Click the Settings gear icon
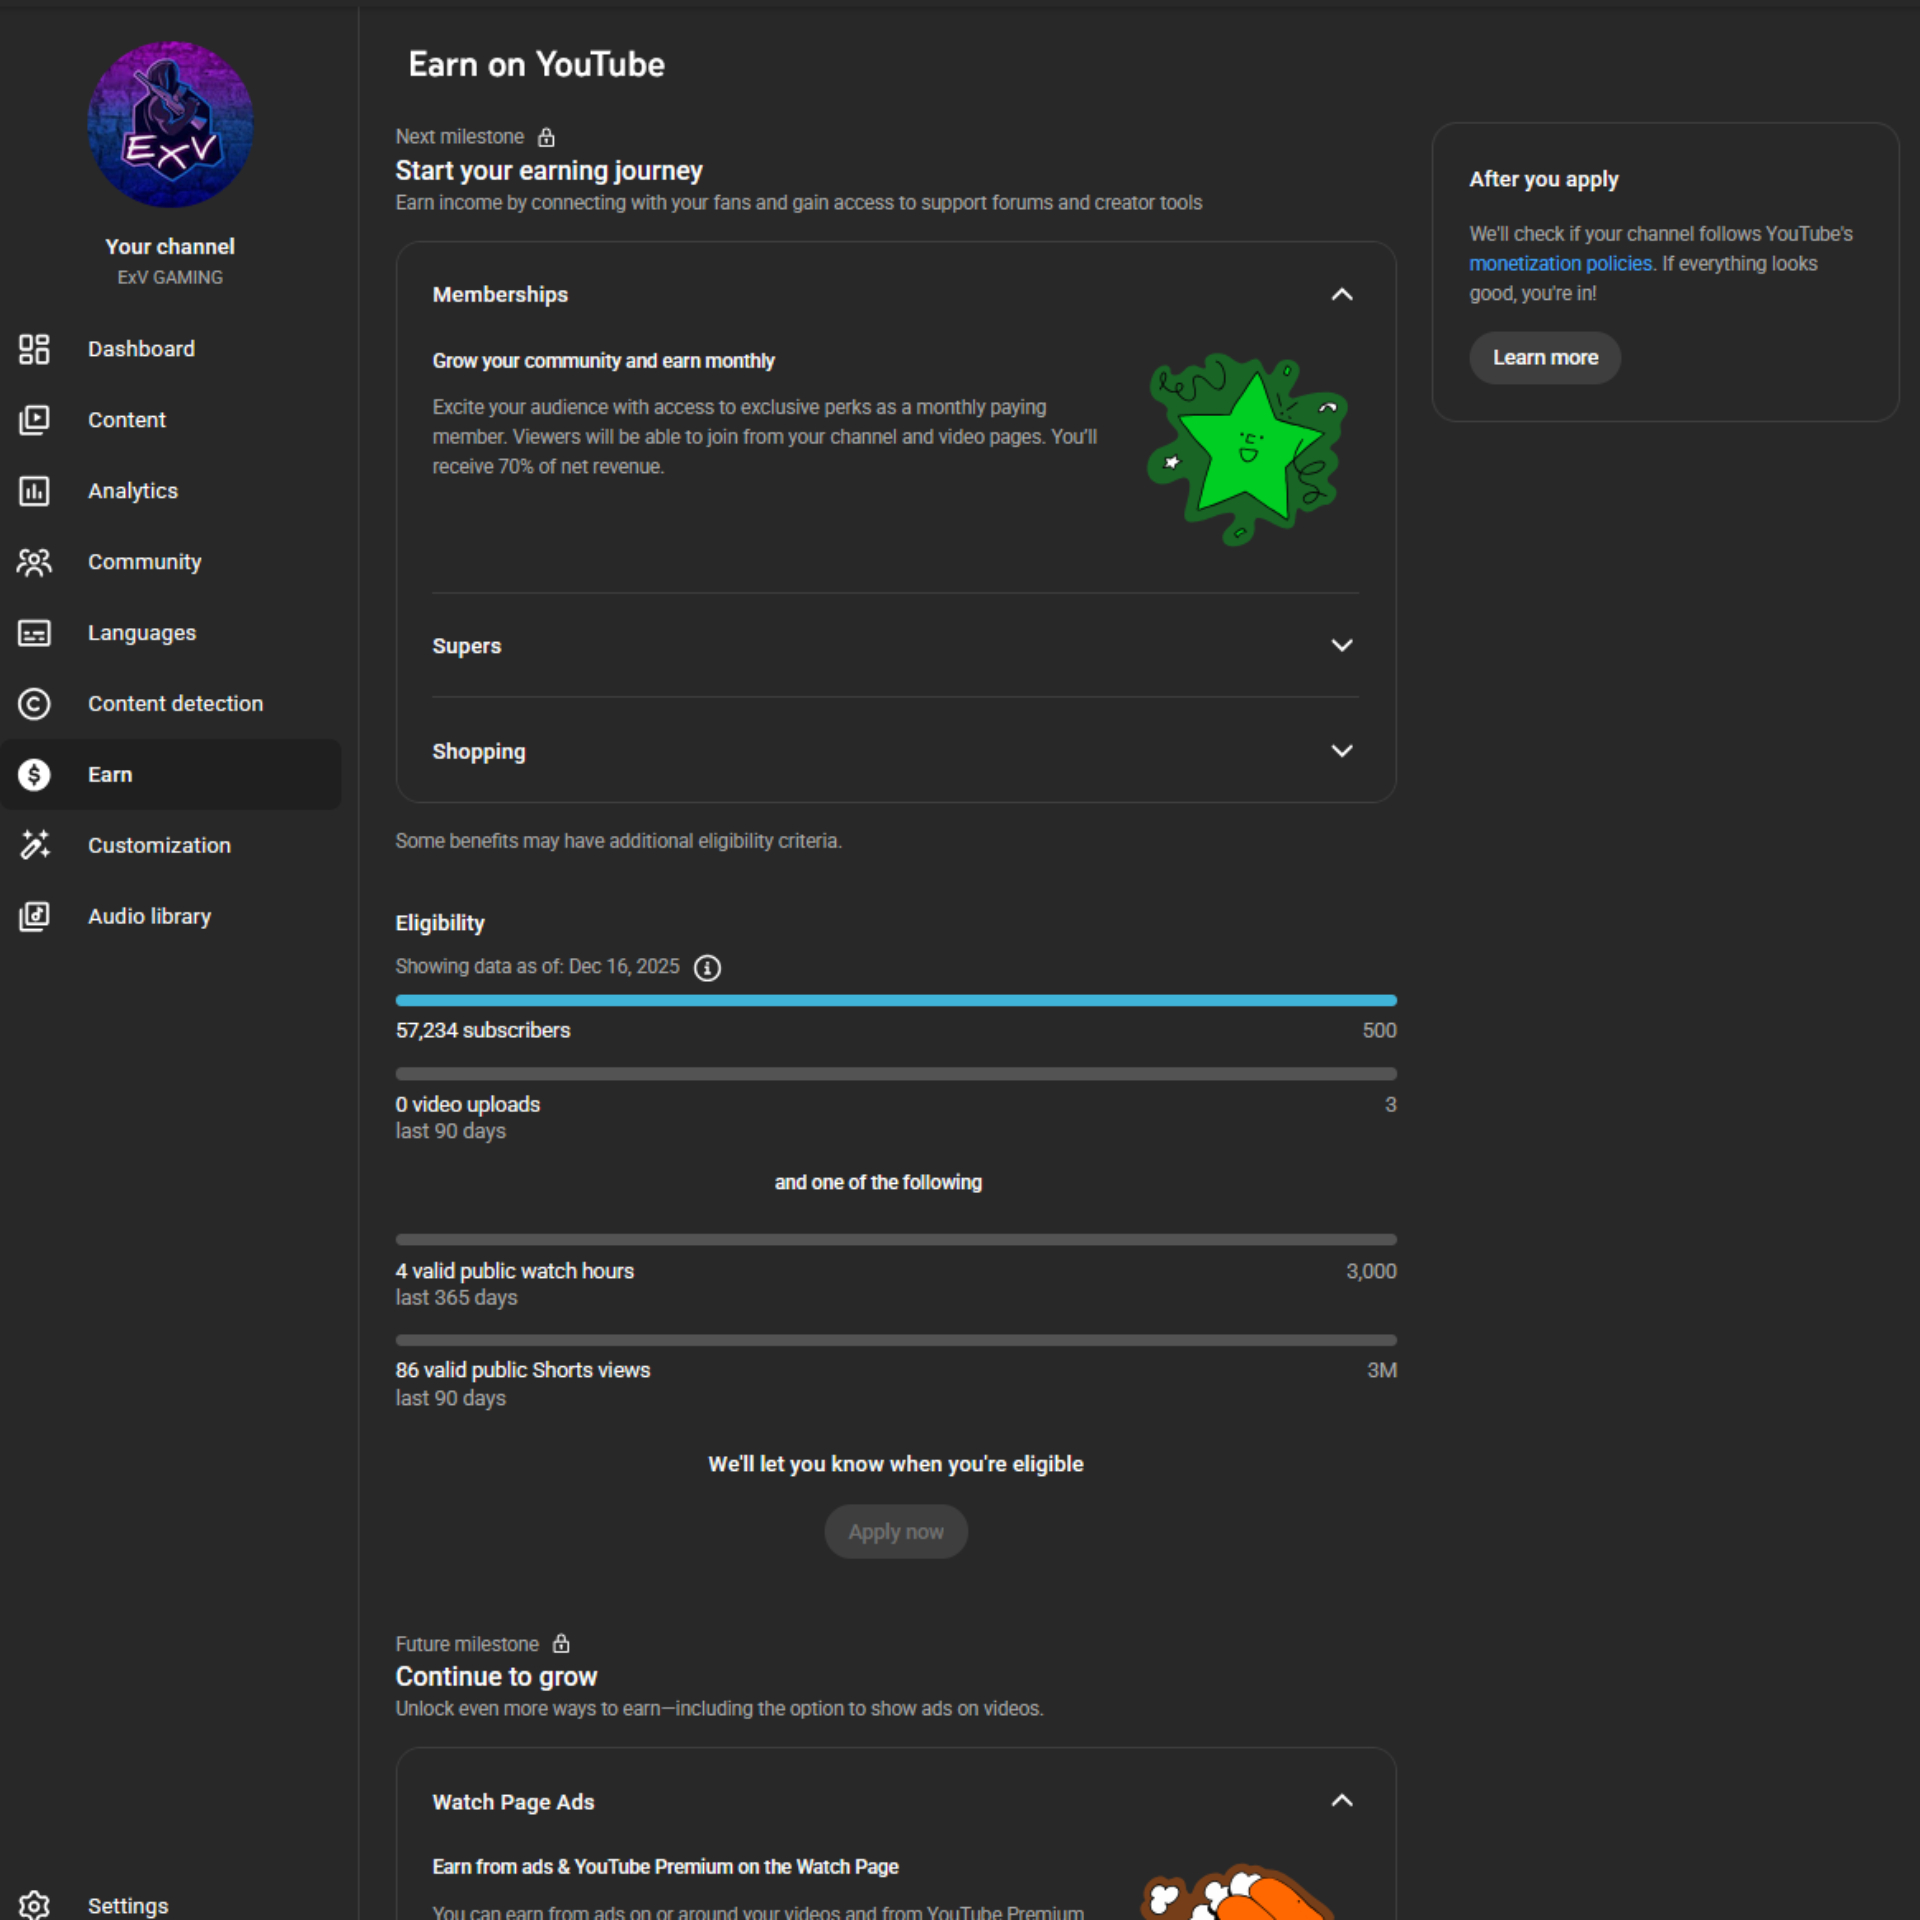 (x=34, y=1904)
